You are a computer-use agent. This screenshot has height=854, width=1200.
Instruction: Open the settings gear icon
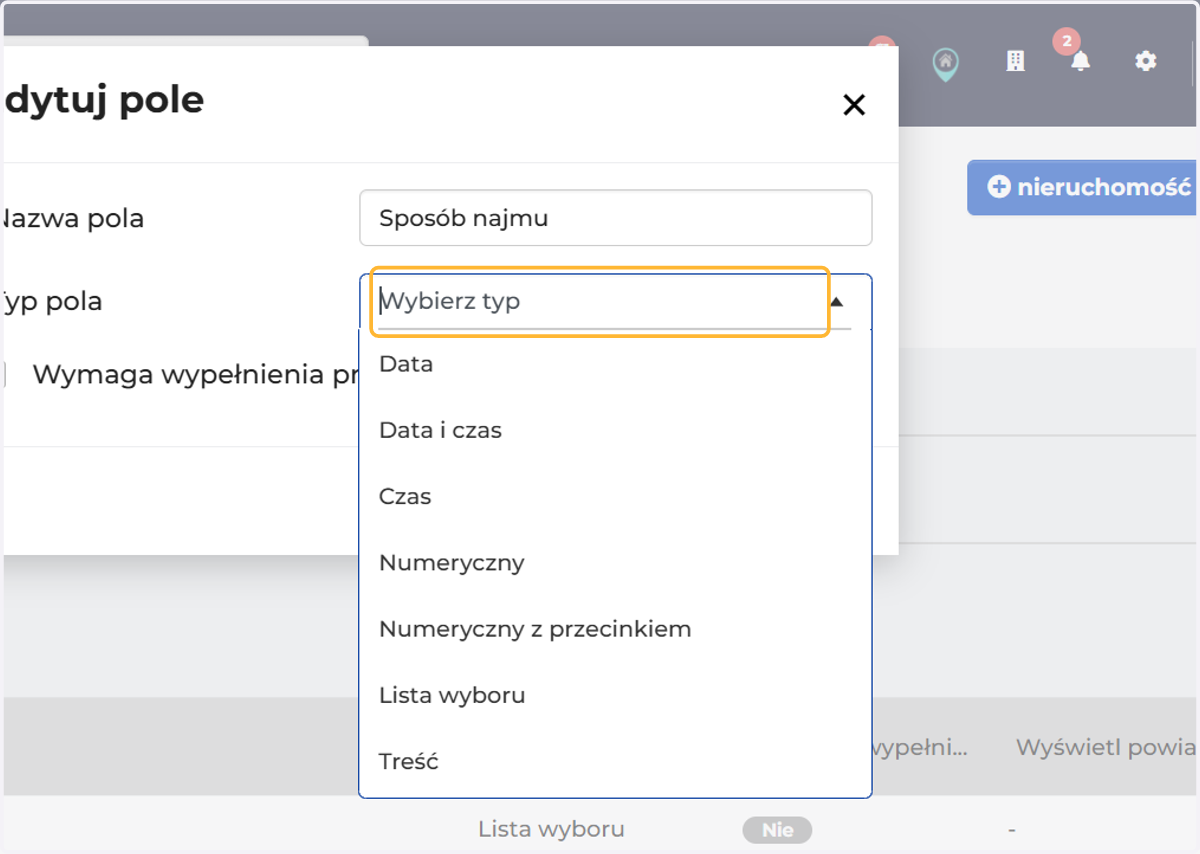click(x=1145, y=62)
